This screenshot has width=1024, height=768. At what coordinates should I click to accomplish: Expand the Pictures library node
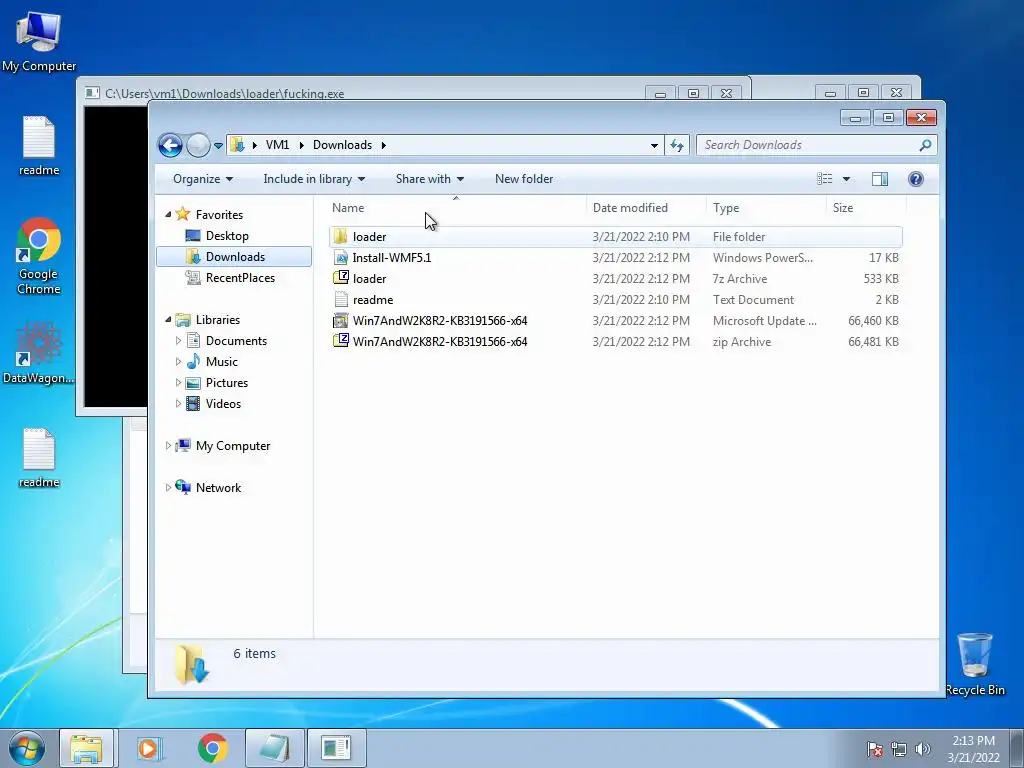(178, 383)
